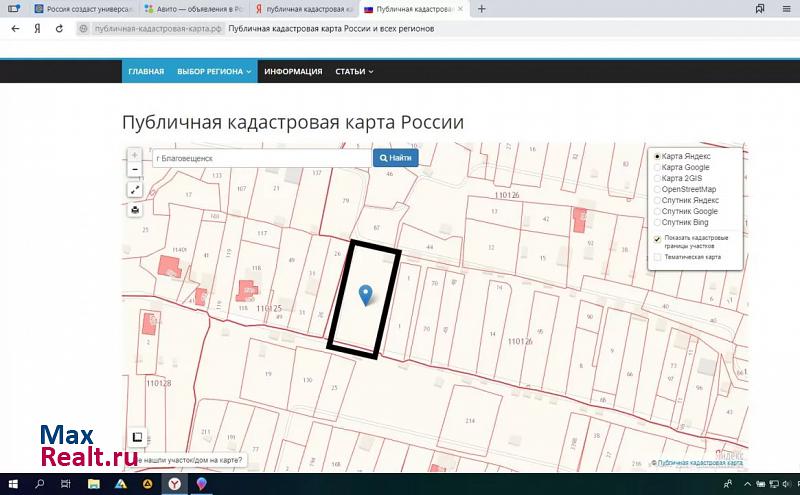Zoom out the cadastral map
Screen dimensions: 800x495
(x=134, y=170)
